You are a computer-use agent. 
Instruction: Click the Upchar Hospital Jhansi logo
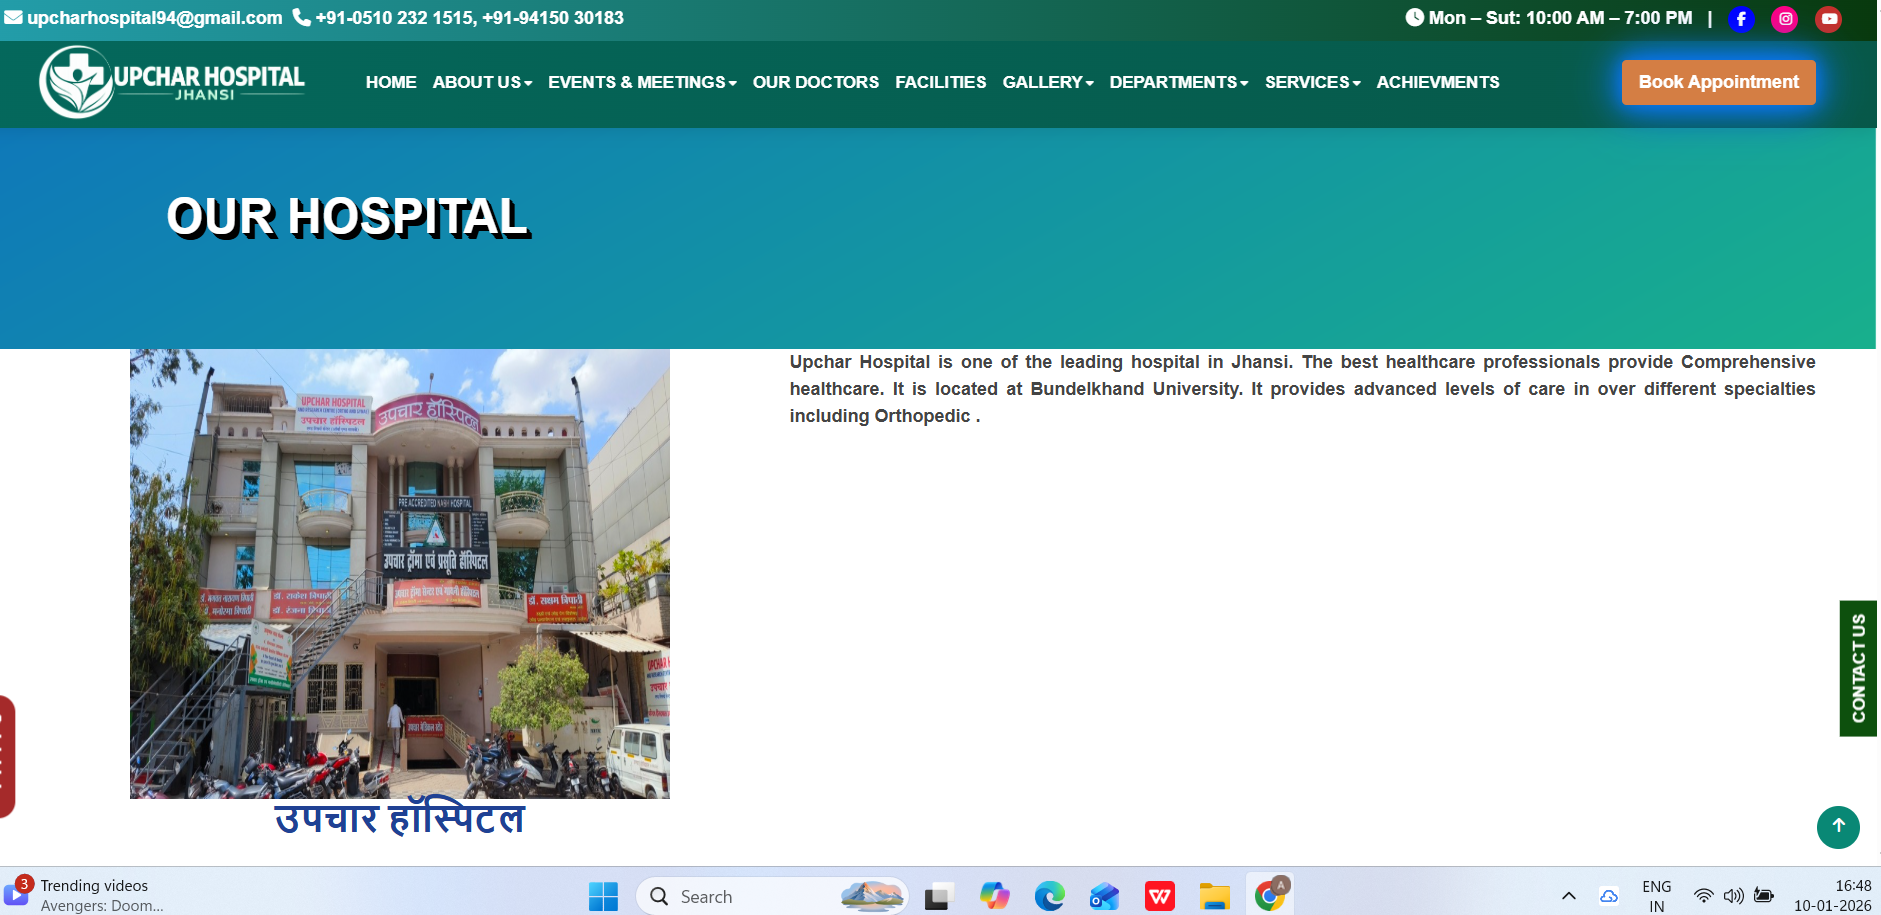[x=172, y=82]
